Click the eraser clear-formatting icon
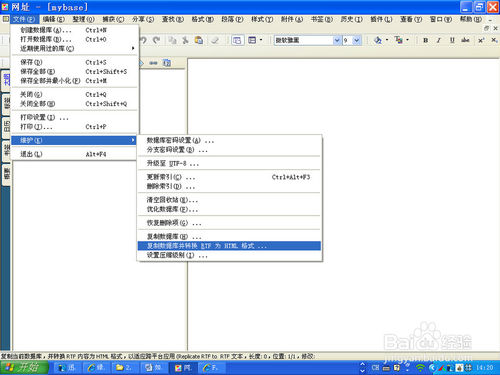The image size is (500, 375). [215, 40]
